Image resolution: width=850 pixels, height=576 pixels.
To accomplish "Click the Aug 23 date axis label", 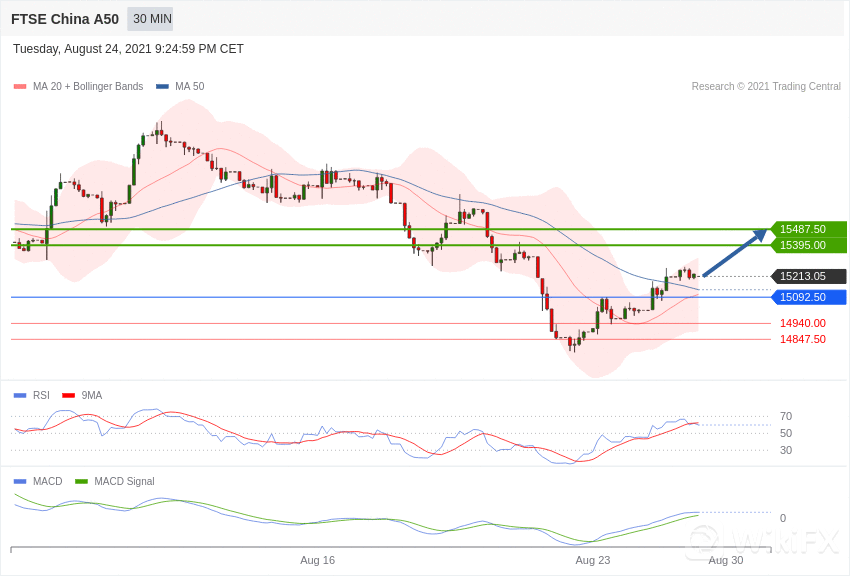I will tap(592, 560).
